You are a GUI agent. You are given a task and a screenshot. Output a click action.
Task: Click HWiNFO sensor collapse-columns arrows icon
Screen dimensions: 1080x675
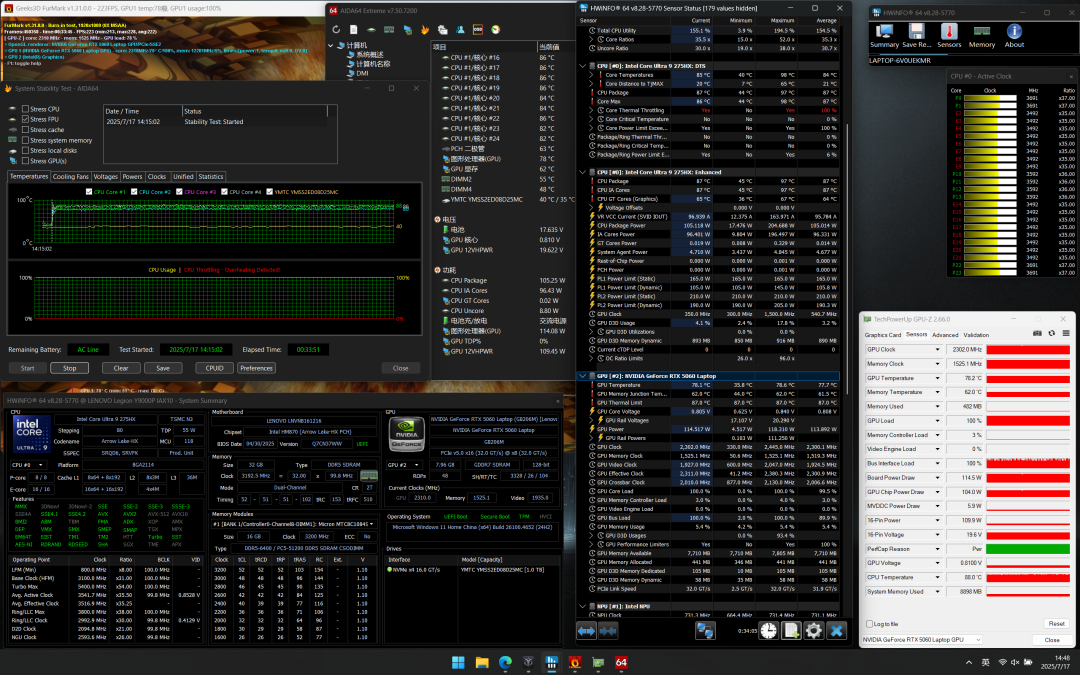coord(608,630)
